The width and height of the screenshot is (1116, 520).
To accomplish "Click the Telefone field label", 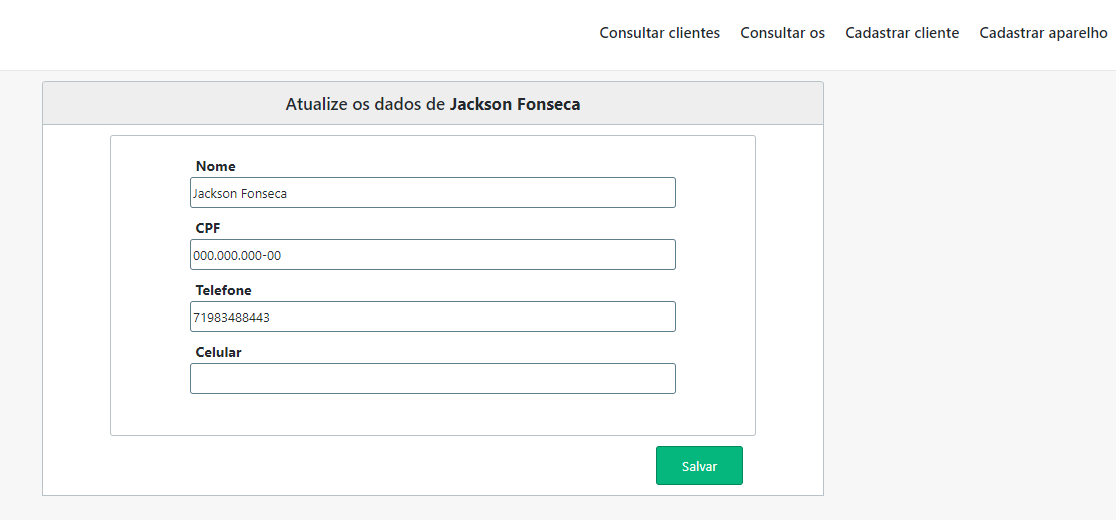I will [223, 290].
